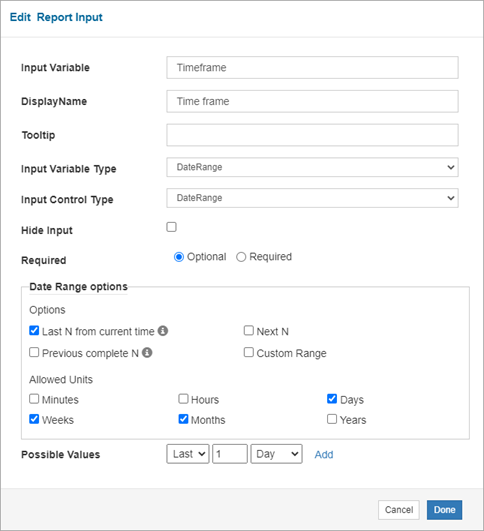
Task: Click into the DisplayName field
Action: [312, 101]
